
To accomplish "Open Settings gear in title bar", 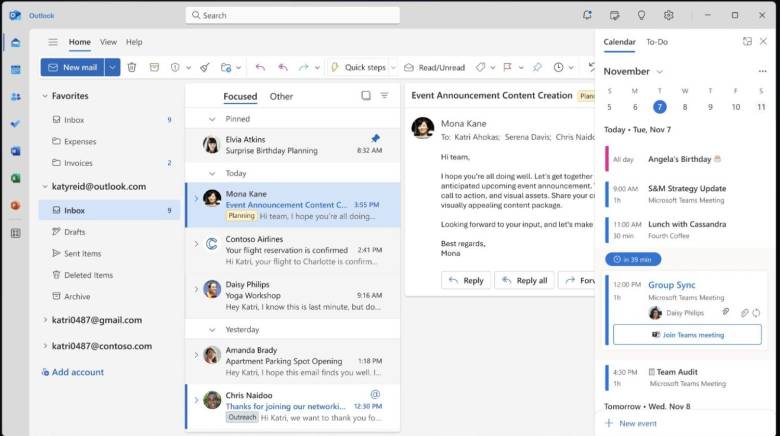I will (669, 15).
